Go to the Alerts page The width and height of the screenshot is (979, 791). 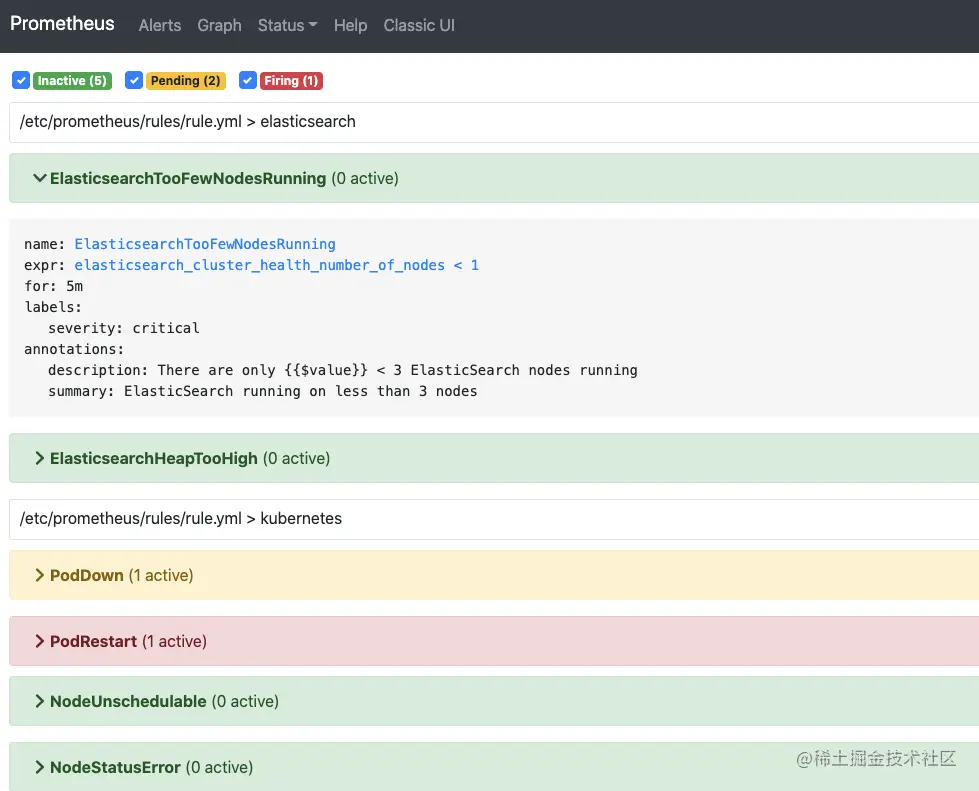pyautogui.click(x=160, y=26)
